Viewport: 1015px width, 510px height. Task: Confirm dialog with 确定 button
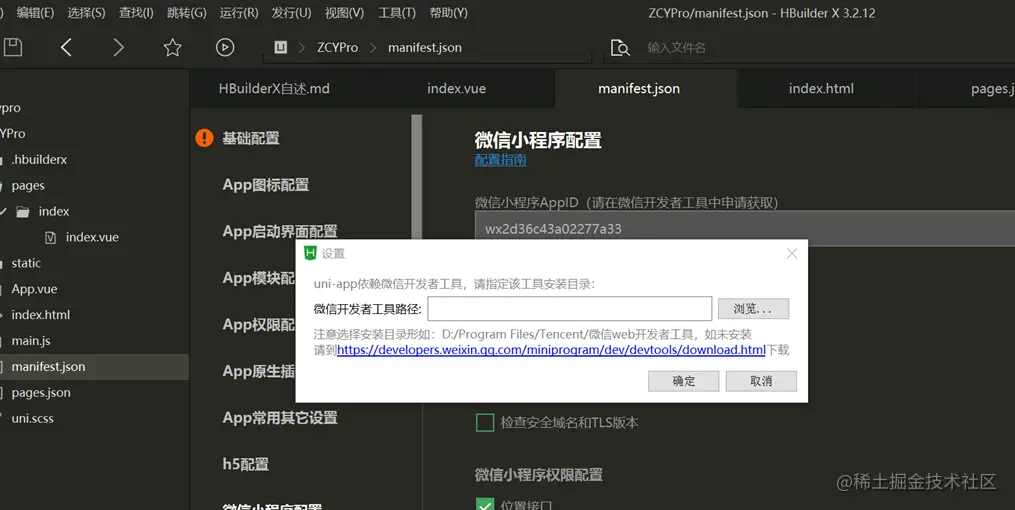point(684,381)
